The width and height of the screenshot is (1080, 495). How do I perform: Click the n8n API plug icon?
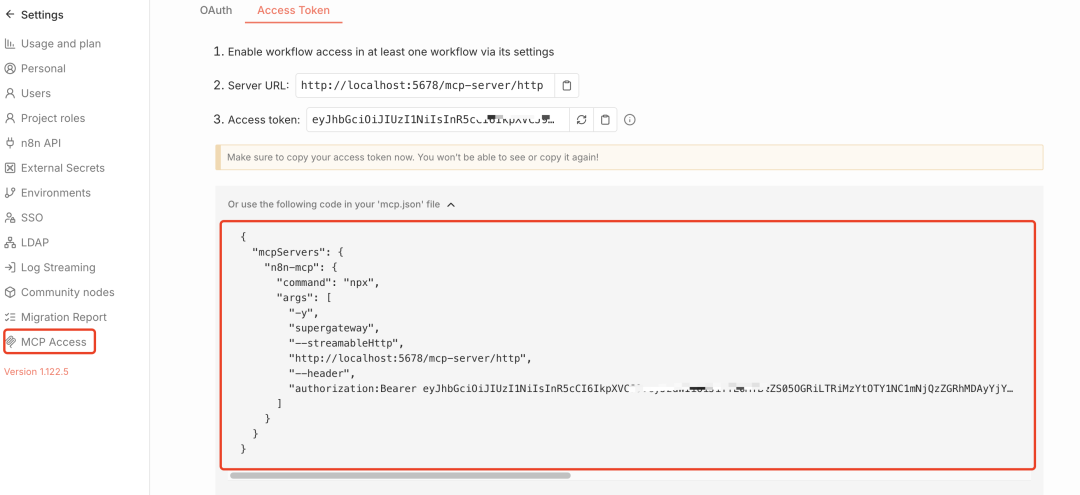pyautogui.click(x=10, y=143)
